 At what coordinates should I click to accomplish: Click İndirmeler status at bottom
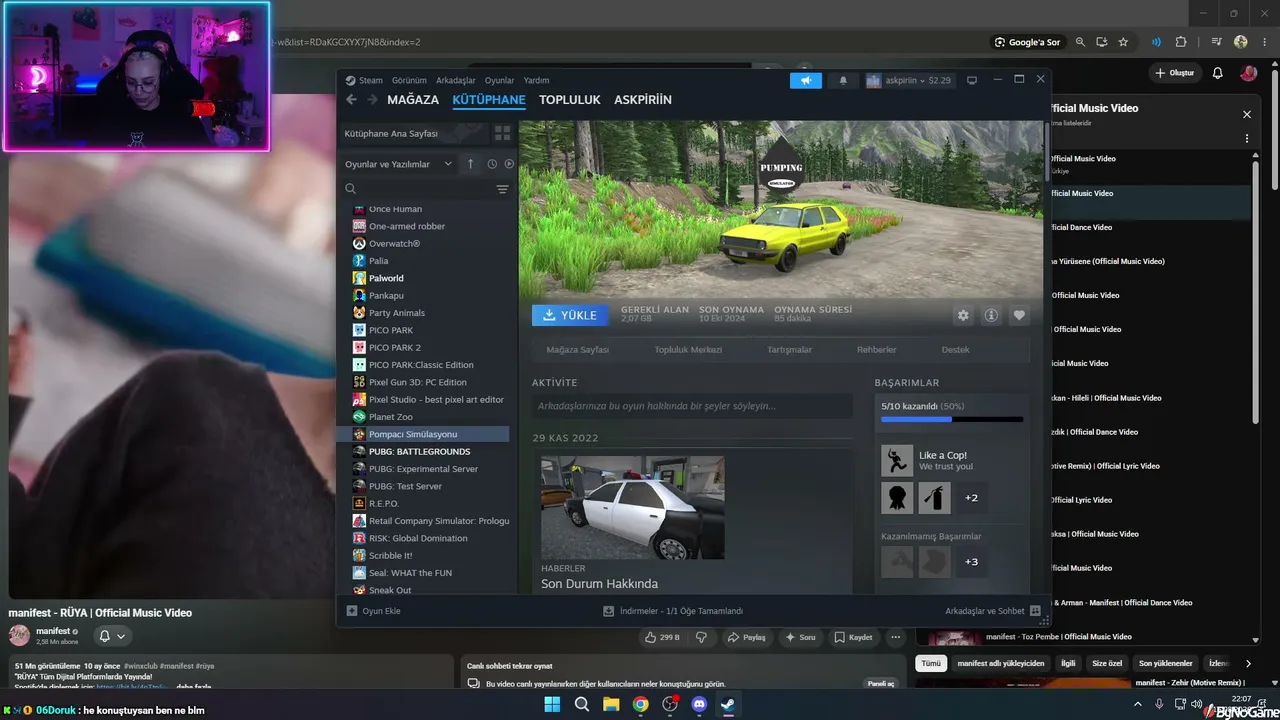coord(673,611)
